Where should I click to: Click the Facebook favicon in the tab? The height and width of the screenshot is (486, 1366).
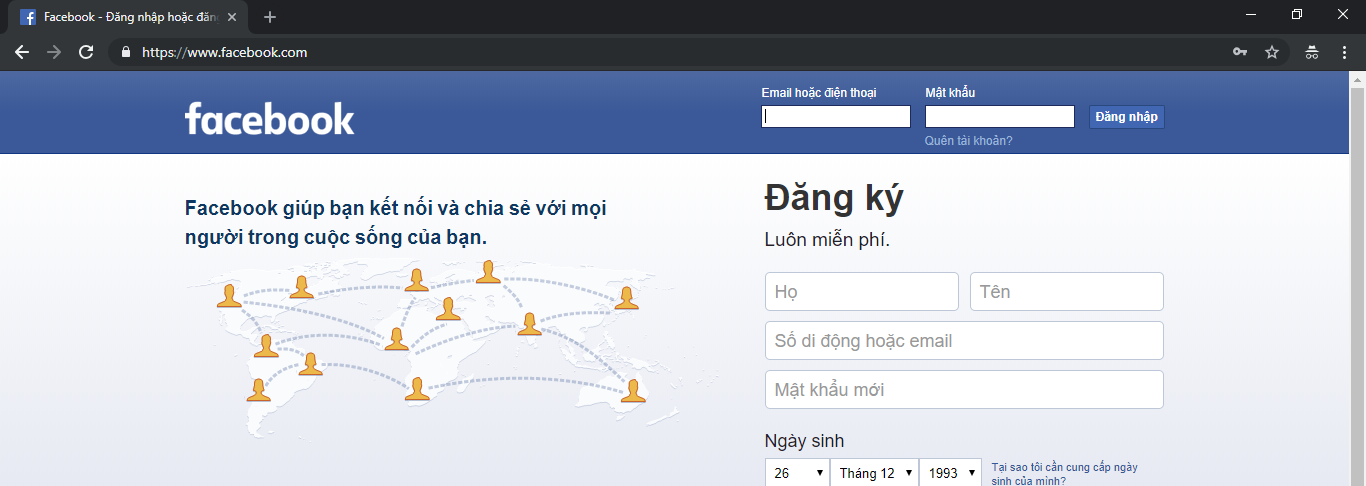28,17
